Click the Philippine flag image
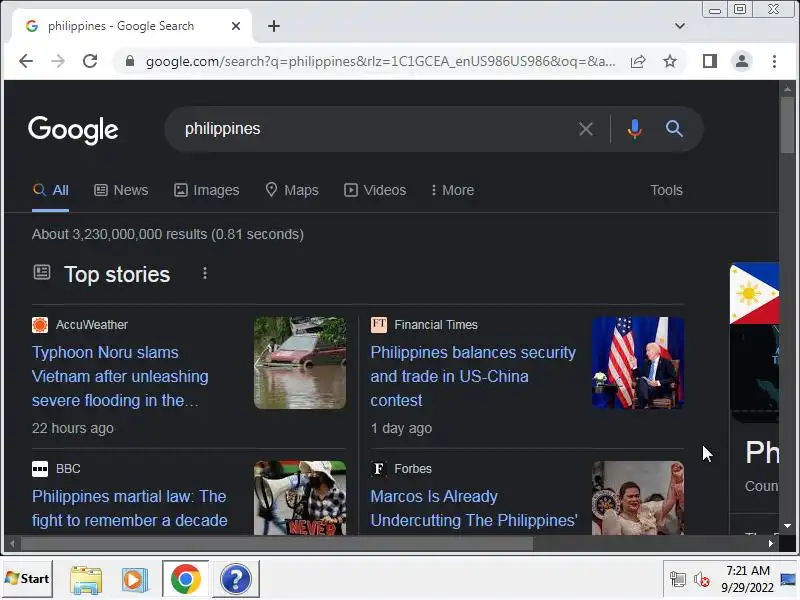 tap(755, 293)
